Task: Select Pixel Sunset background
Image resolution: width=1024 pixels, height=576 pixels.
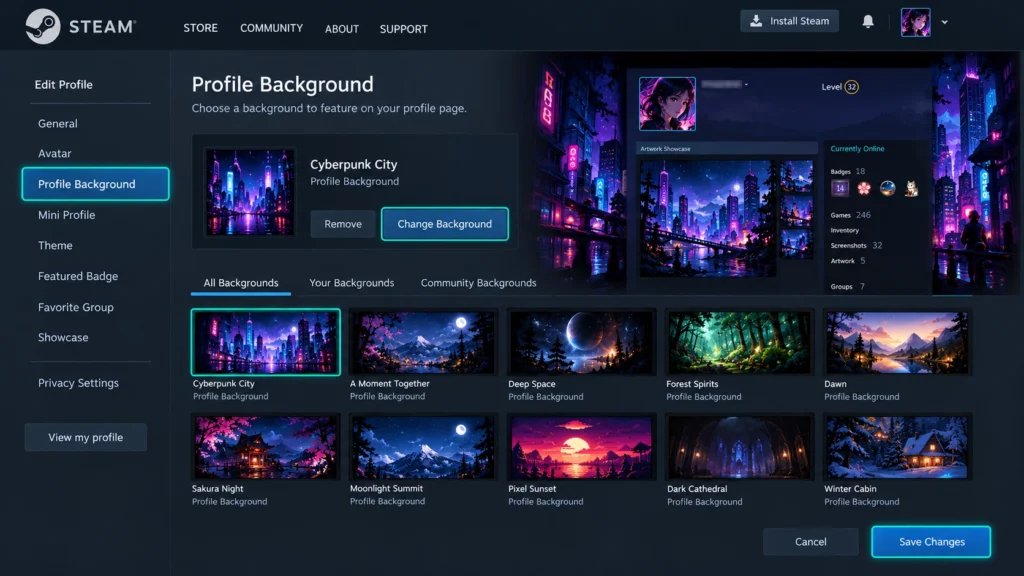Action: 581,447
